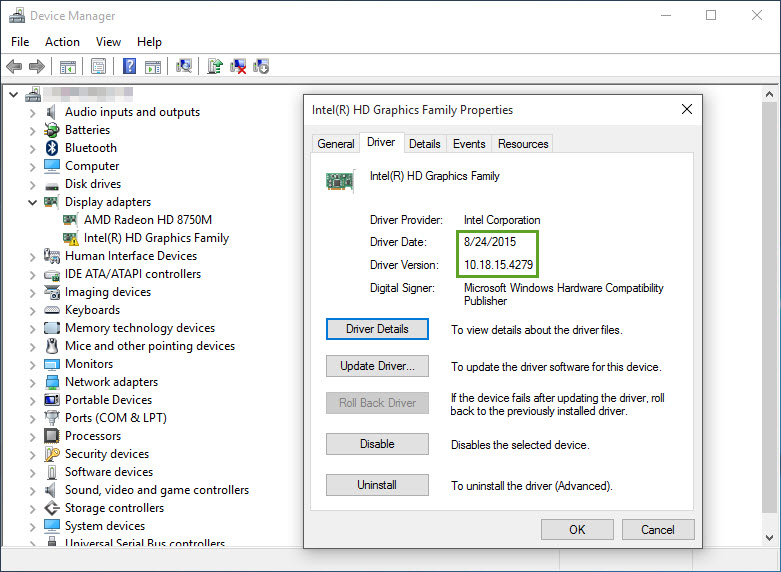The height and width of the screenshot is (572, 781).
Task: Click the Storage controllers icon
Action: coord(52,508)
